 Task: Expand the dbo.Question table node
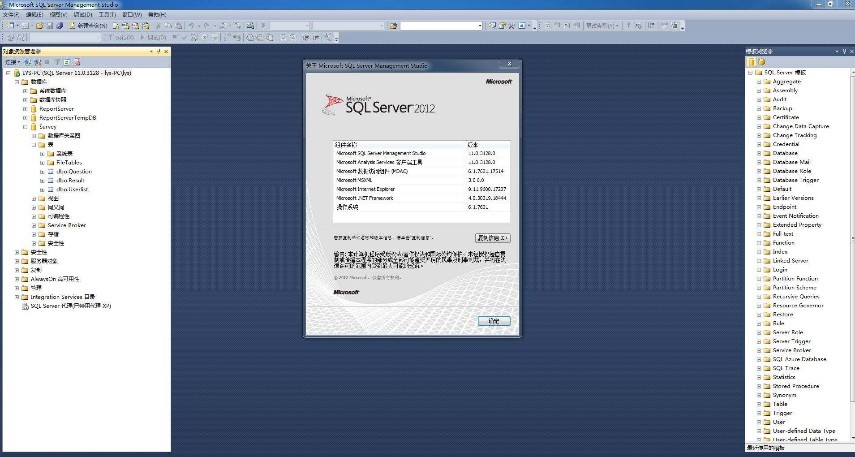(x=42, y=171)
